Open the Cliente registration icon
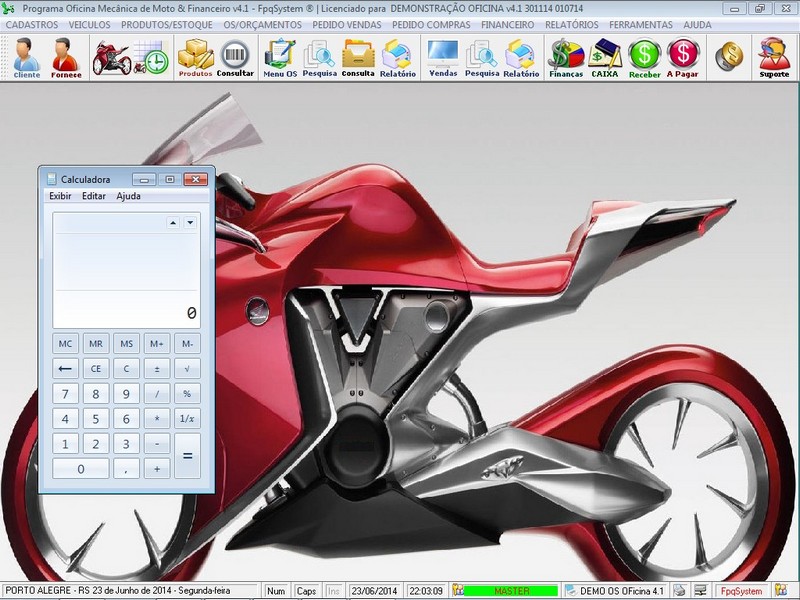800x600 pixels. point(27,57)
